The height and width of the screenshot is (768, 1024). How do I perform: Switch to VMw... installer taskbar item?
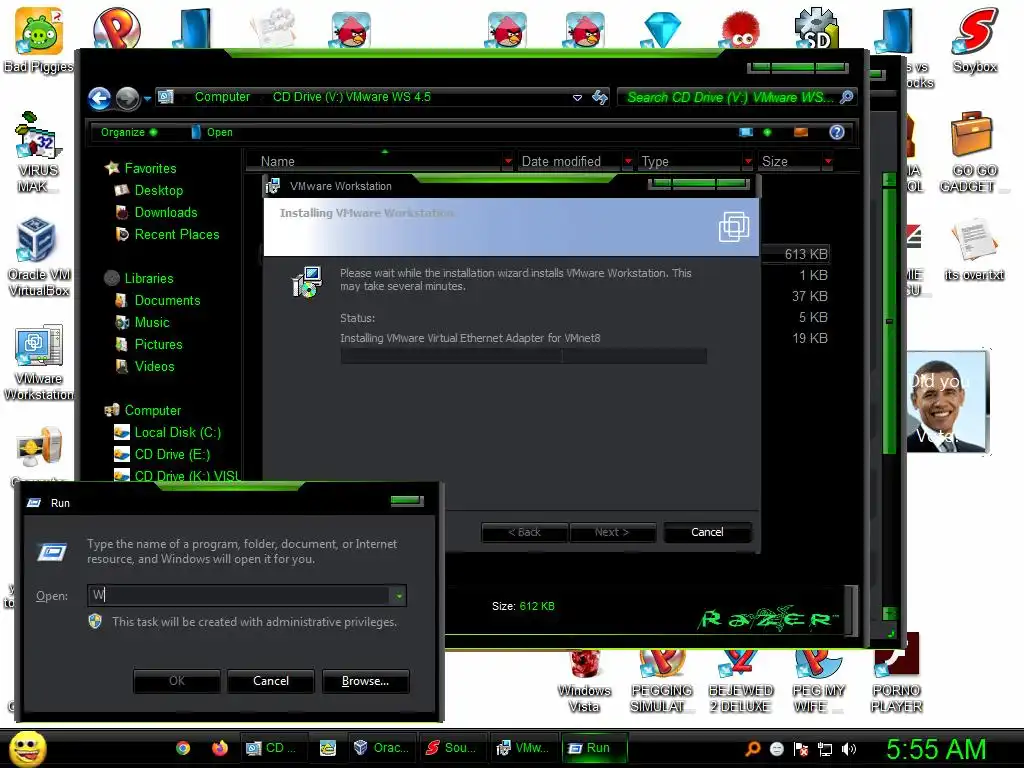[523, 748]
